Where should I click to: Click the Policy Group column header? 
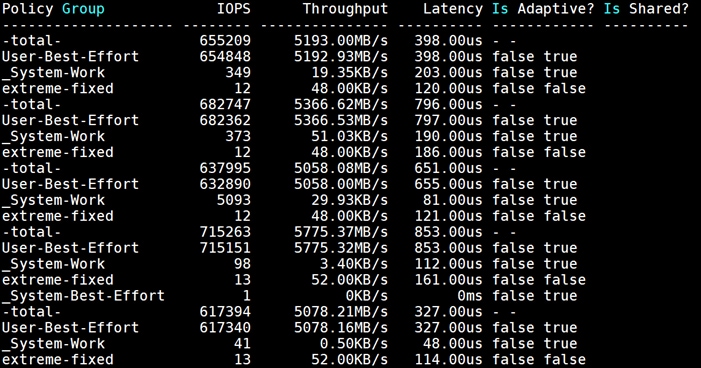tap(53, 9)
